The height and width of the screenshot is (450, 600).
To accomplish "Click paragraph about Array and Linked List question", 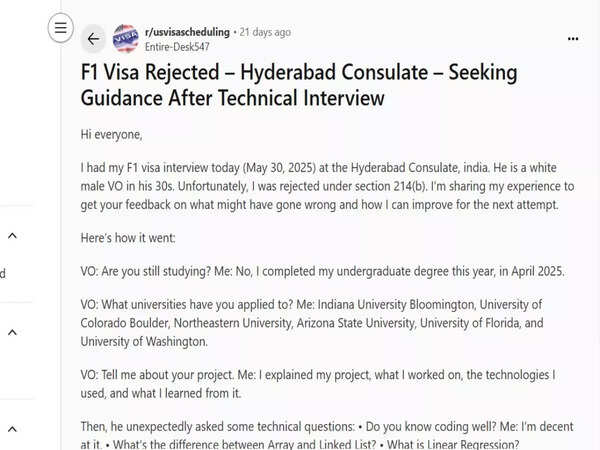I will (x=327, y=435).
